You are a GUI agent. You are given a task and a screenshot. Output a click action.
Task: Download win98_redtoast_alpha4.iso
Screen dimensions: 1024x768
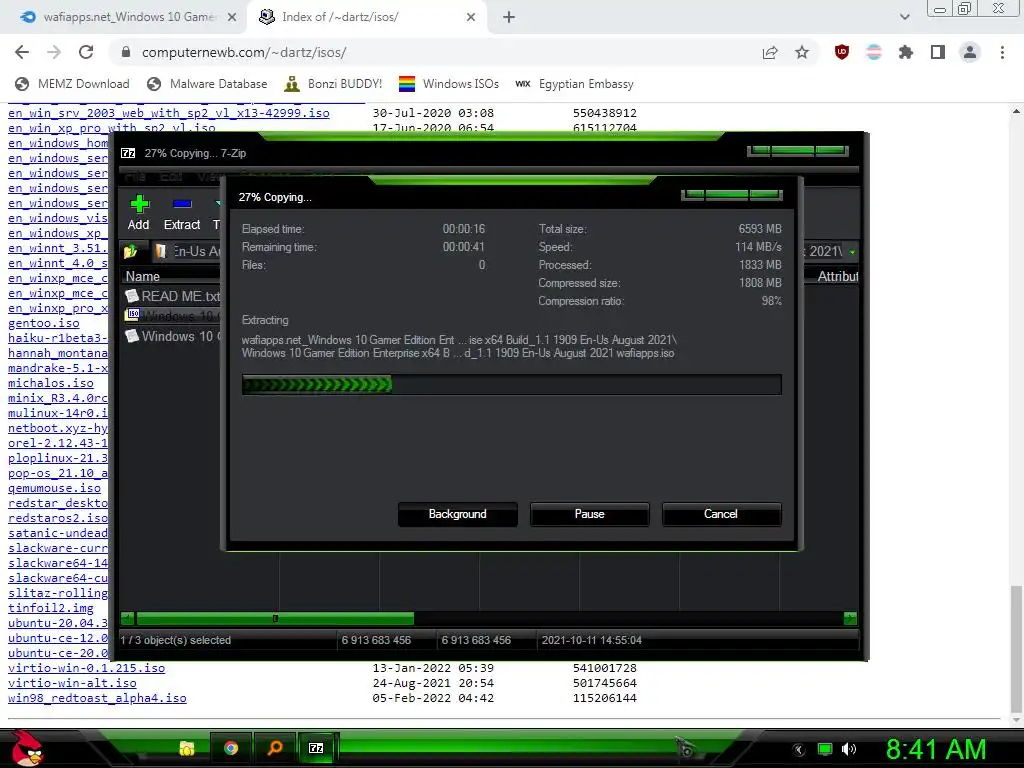pos(97,698)
